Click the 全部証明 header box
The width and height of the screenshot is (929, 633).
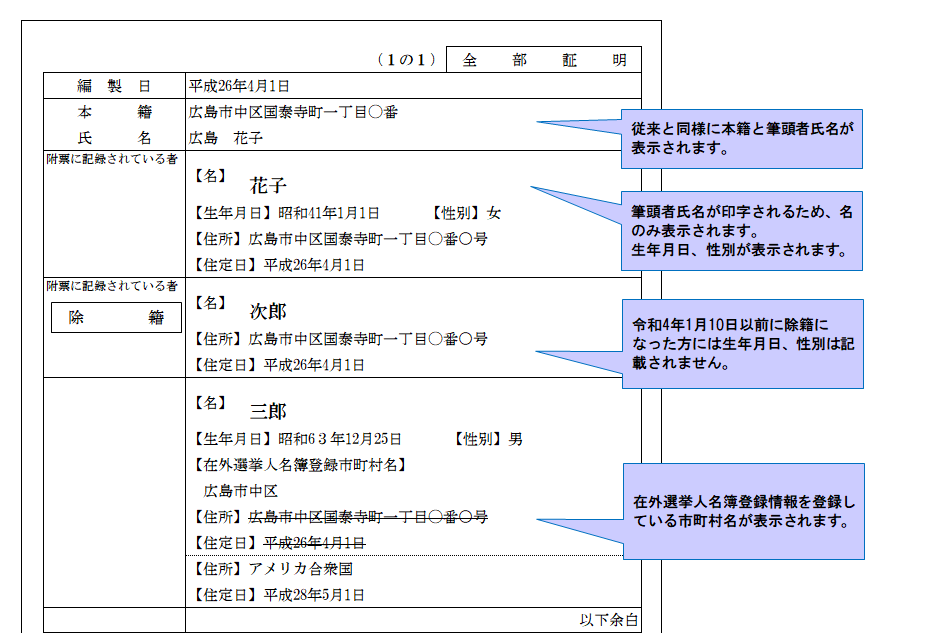pyautogui.click(x=543, y=60)
